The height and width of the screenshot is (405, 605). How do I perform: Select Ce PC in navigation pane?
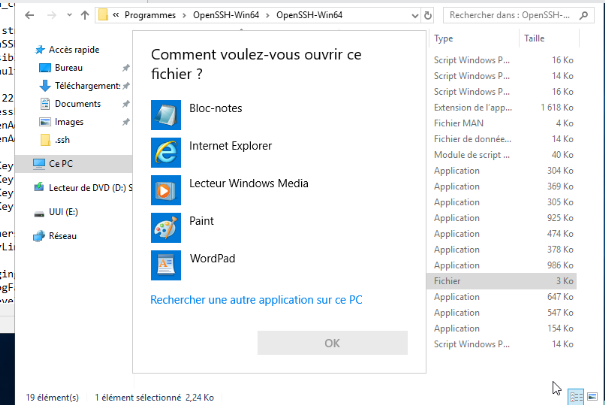(61, 163)
